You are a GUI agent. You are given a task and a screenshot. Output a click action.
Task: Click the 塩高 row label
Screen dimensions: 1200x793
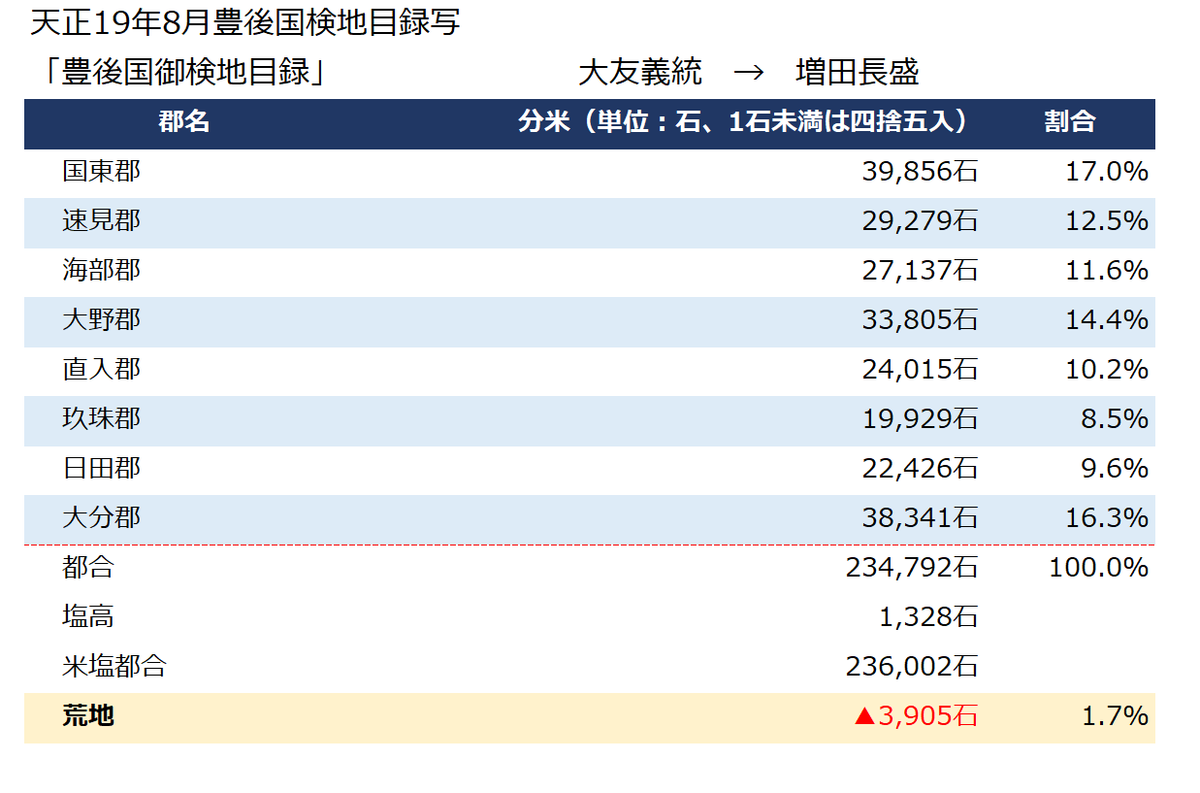tap(88, 618)
